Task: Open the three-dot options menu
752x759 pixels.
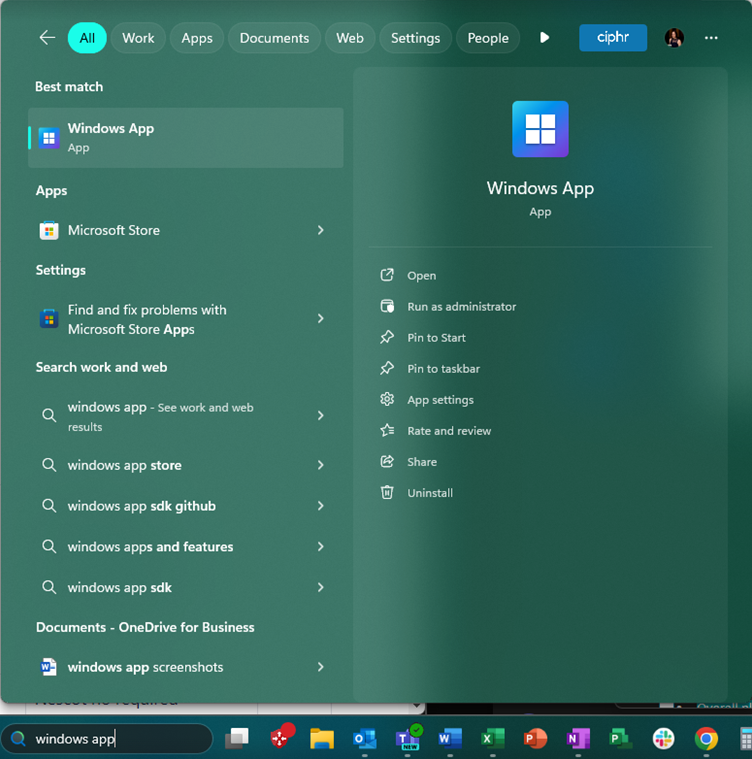Action: click(711, 38)
